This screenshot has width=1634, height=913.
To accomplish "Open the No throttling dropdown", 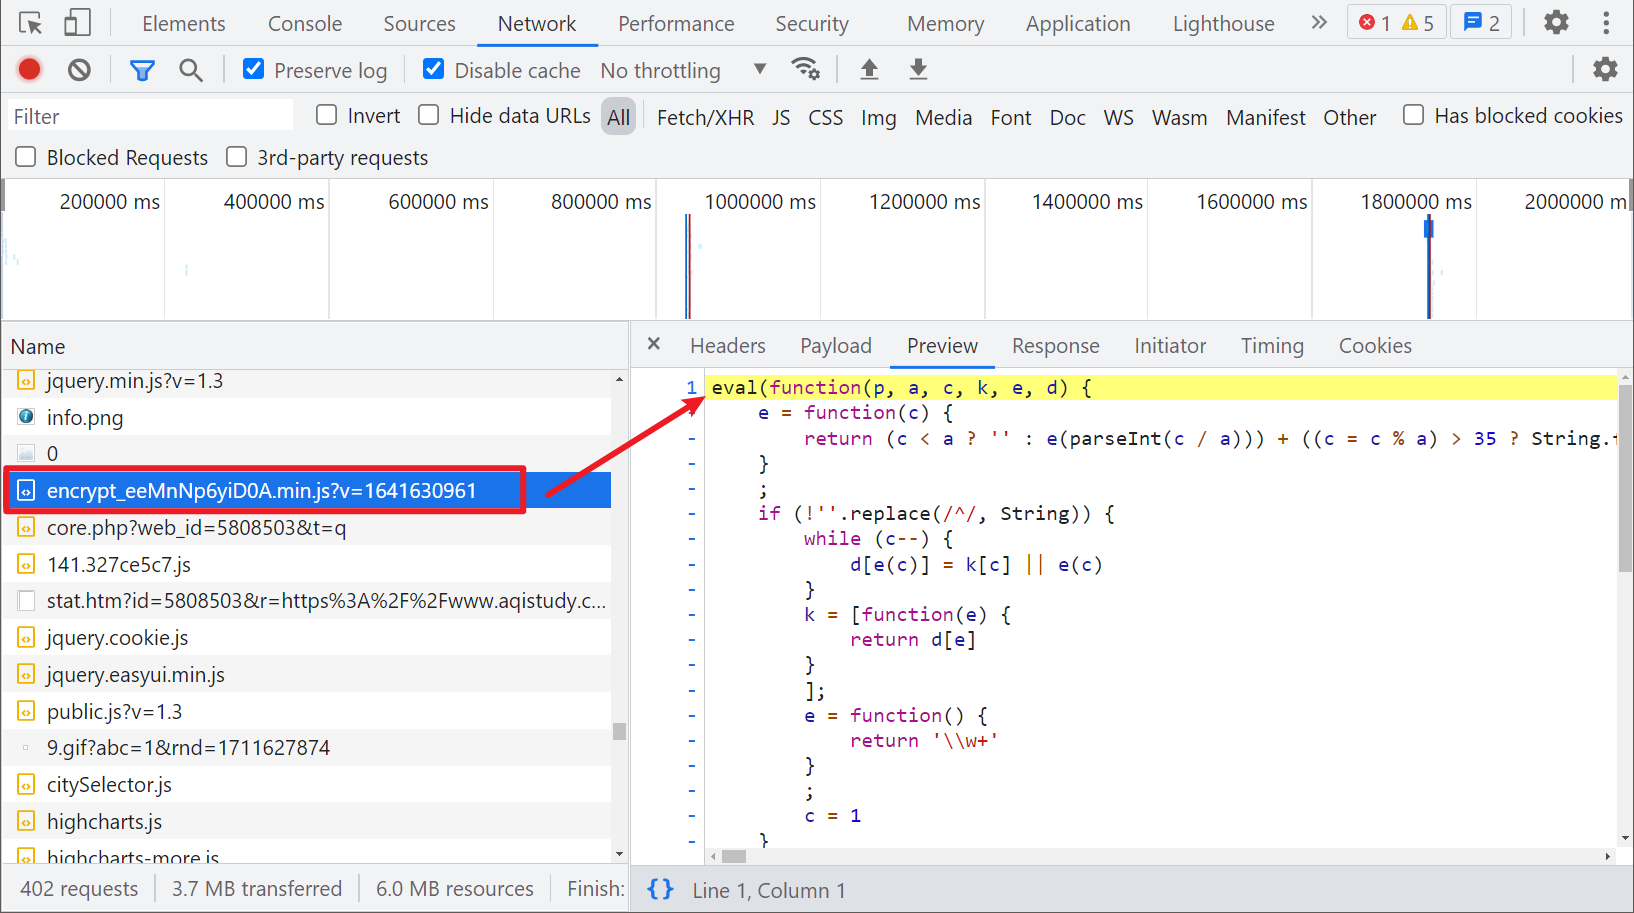I will click(684, 70).
